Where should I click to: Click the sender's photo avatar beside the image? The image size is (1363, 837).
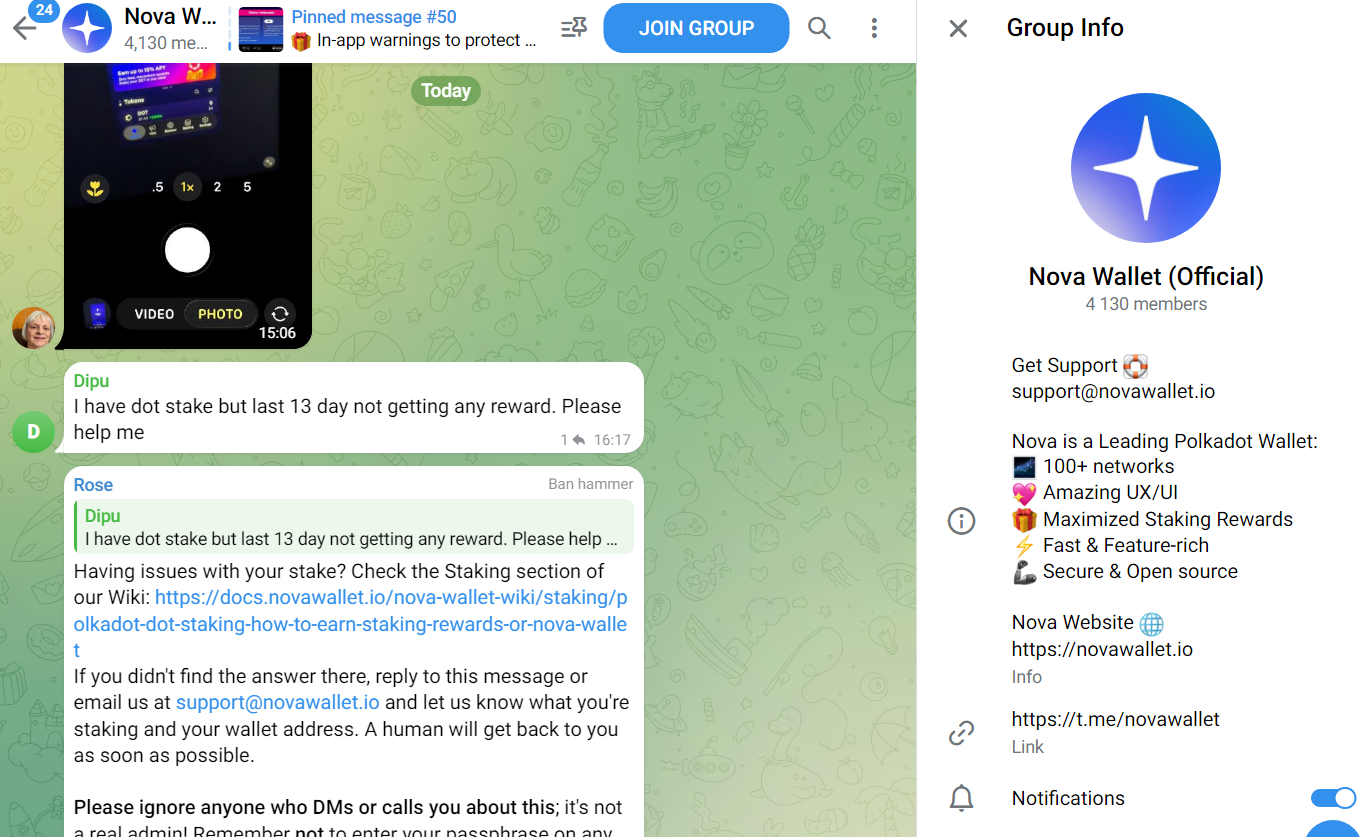point(34,328)
